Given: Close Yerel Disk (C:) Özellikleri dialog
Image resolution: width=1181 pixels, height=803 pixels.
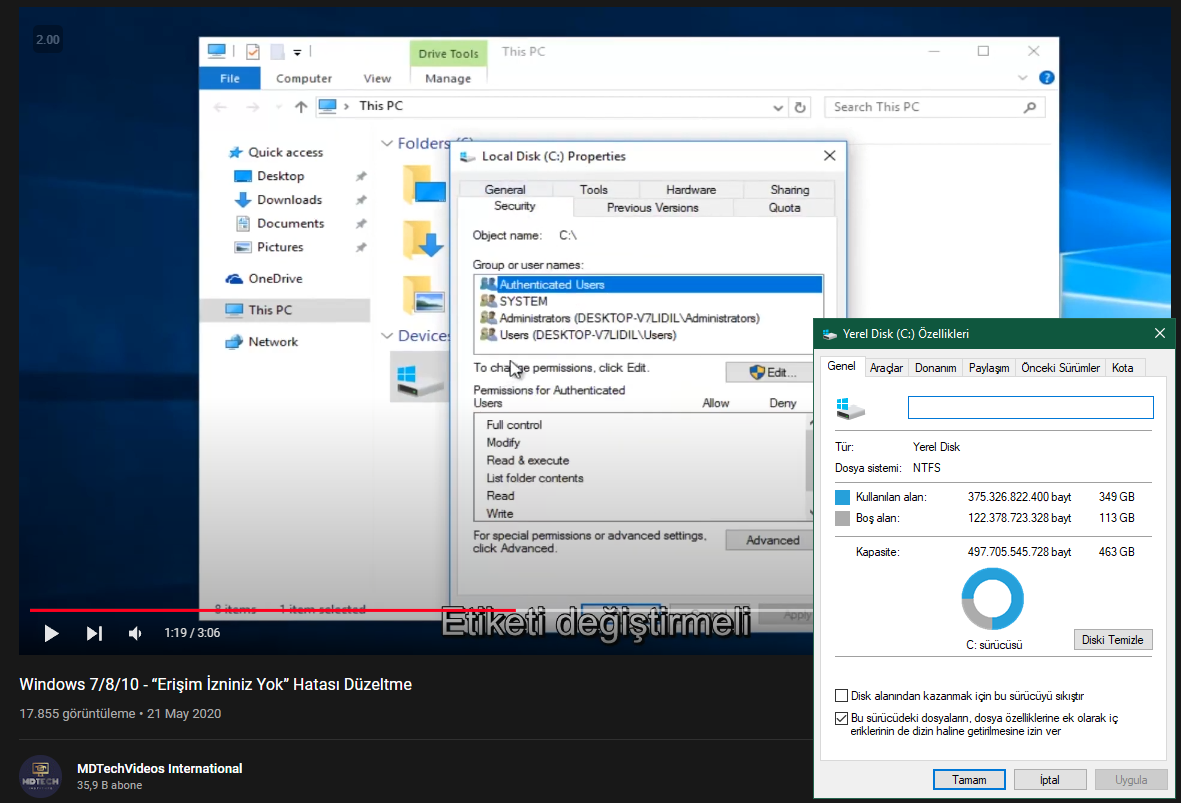Looking at the screenshot, I should (x=1160, y=333).
